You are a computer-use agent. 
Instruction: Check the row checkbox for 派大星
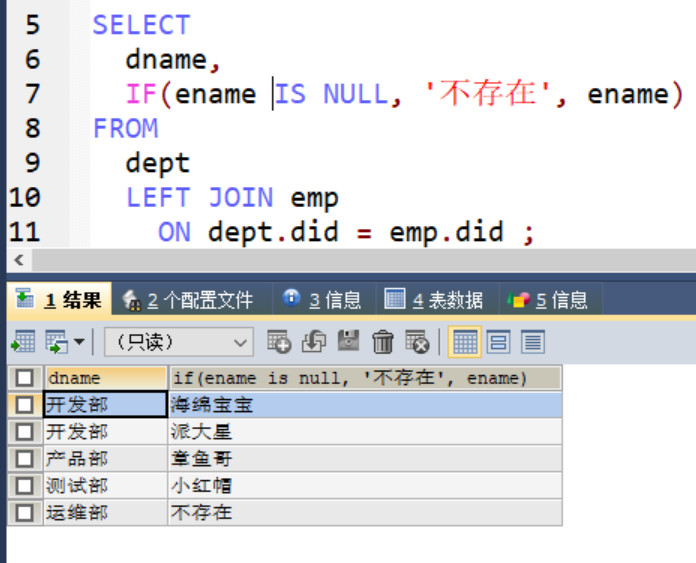click(24, 432)
